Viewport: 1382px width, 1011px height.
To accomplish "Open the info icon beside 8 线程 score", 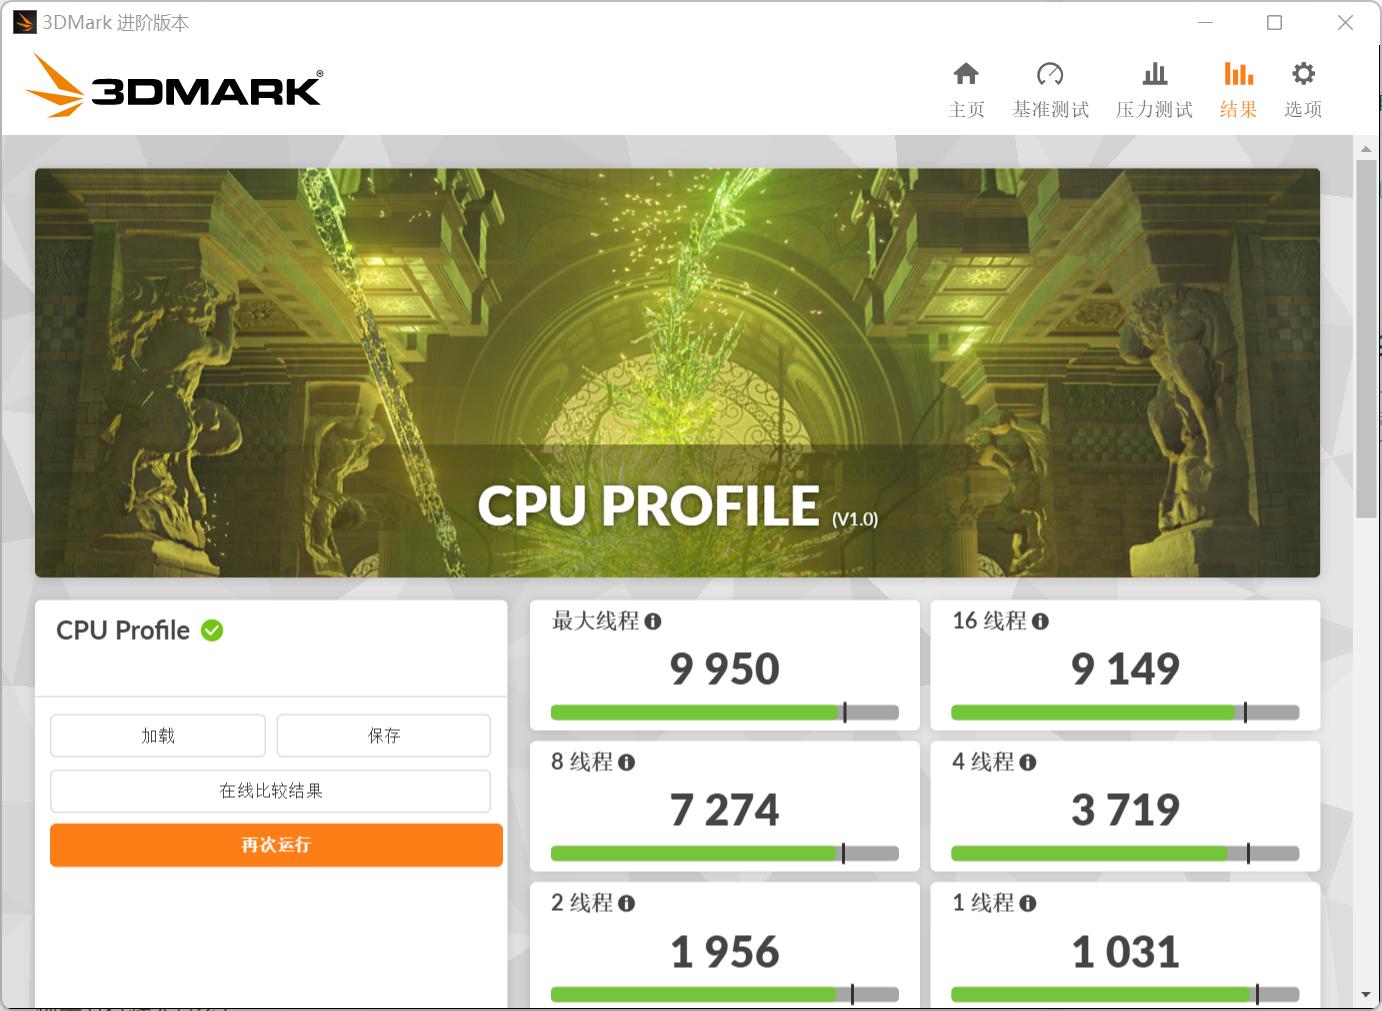I will 627,762.
